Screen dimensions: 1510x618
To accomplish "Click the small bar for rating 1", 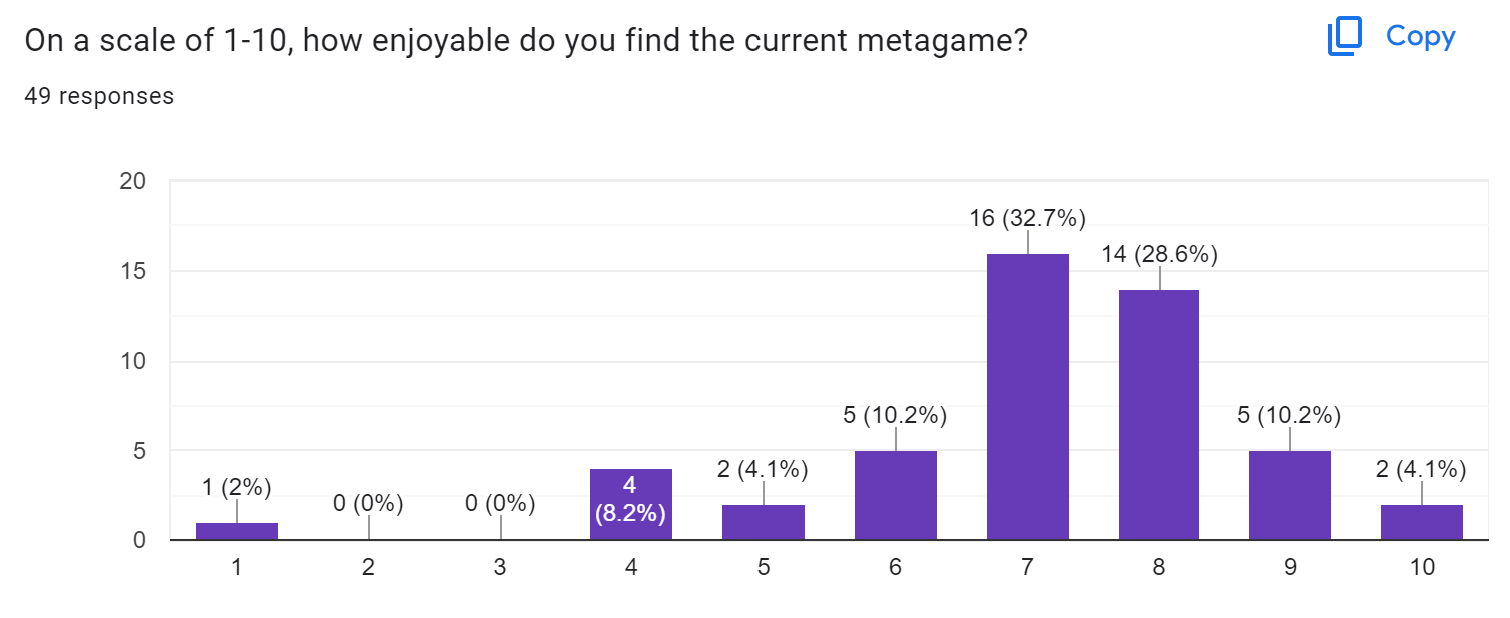I will [x=237, y=531].
